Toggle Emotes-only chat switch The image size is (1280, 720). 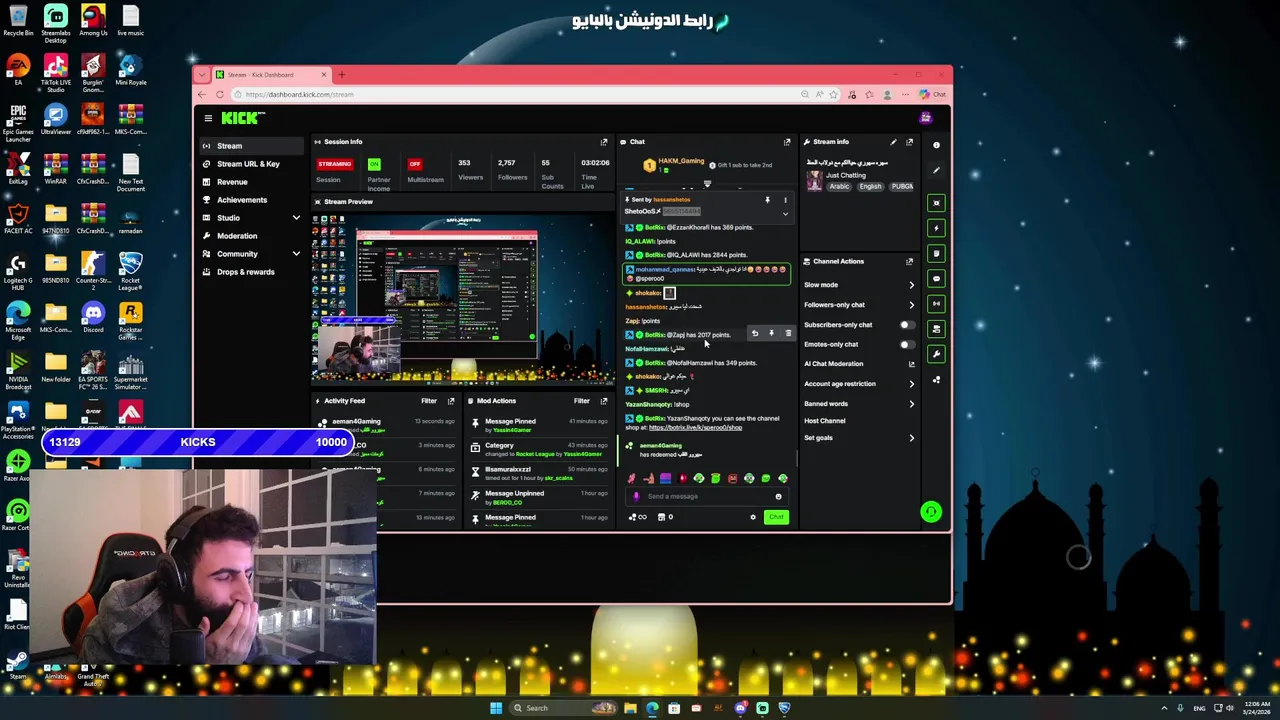point(906,344)
